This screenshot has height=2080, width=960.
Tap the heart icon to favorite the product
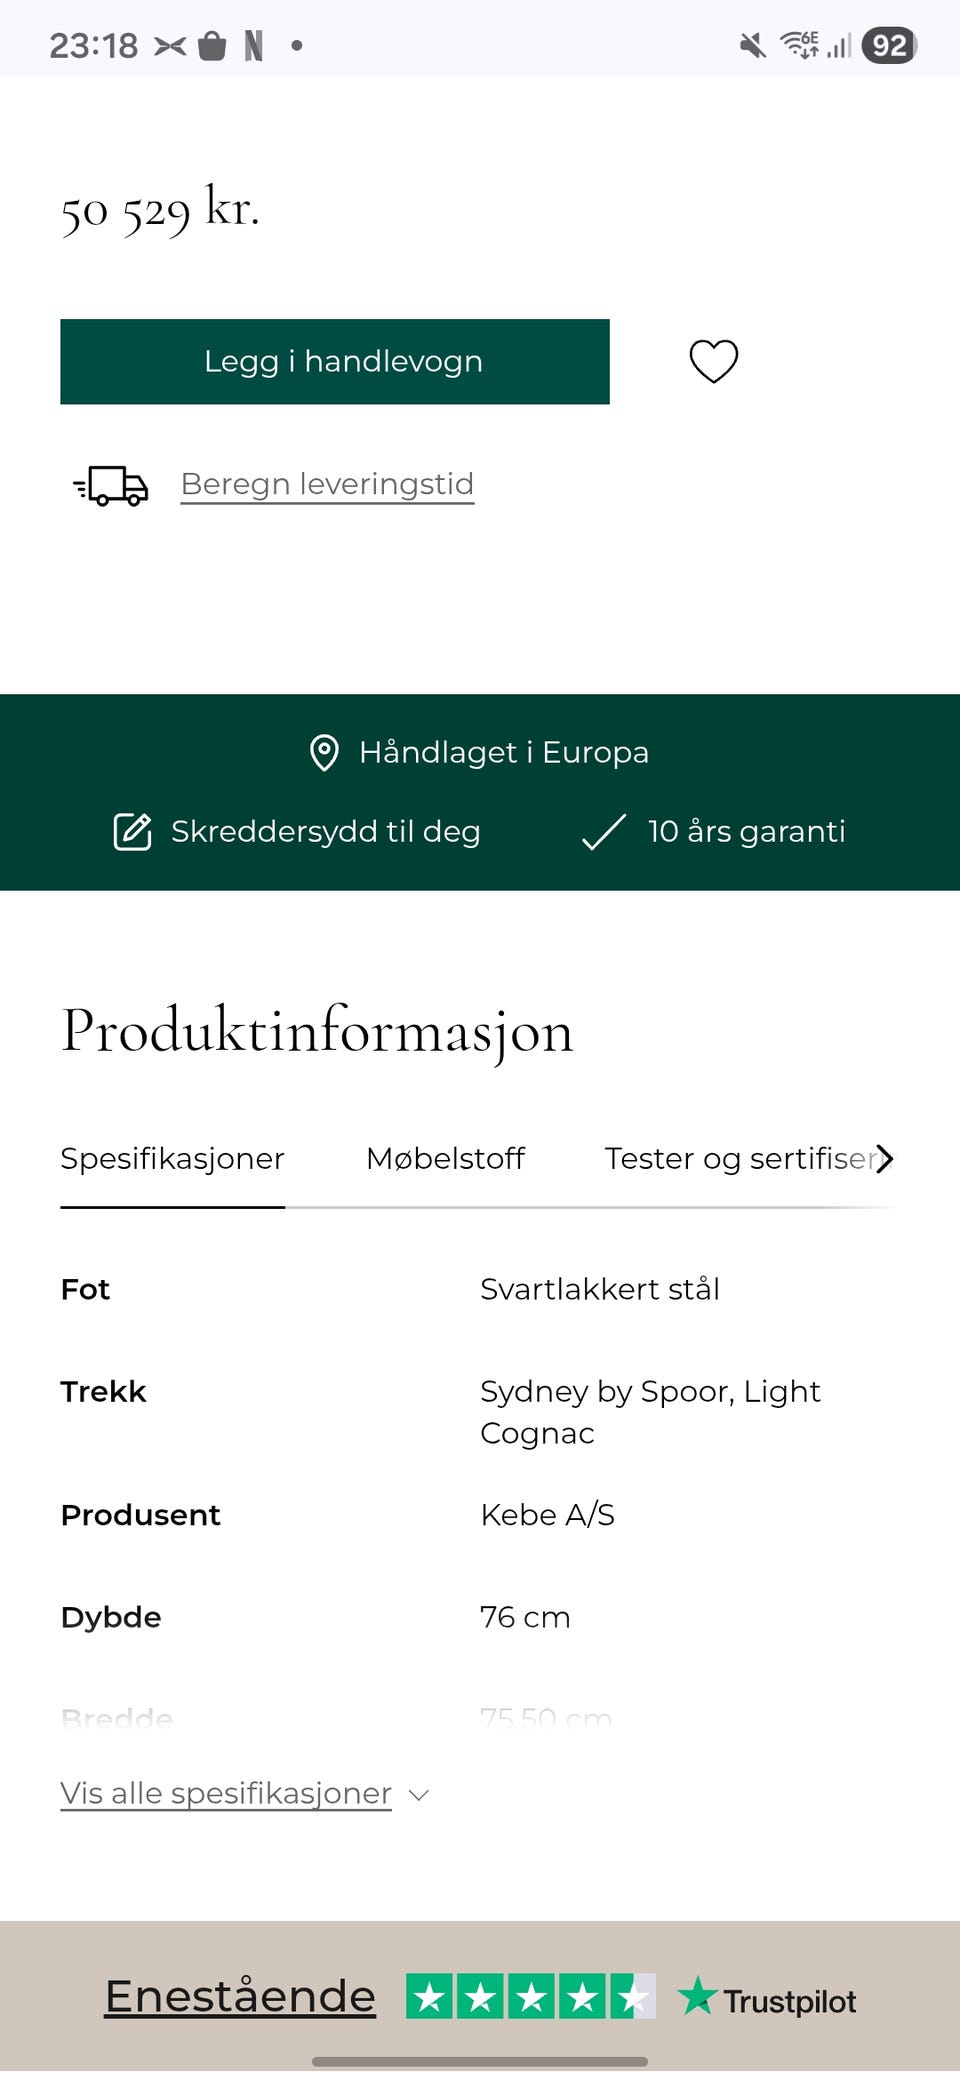point(713,361)
